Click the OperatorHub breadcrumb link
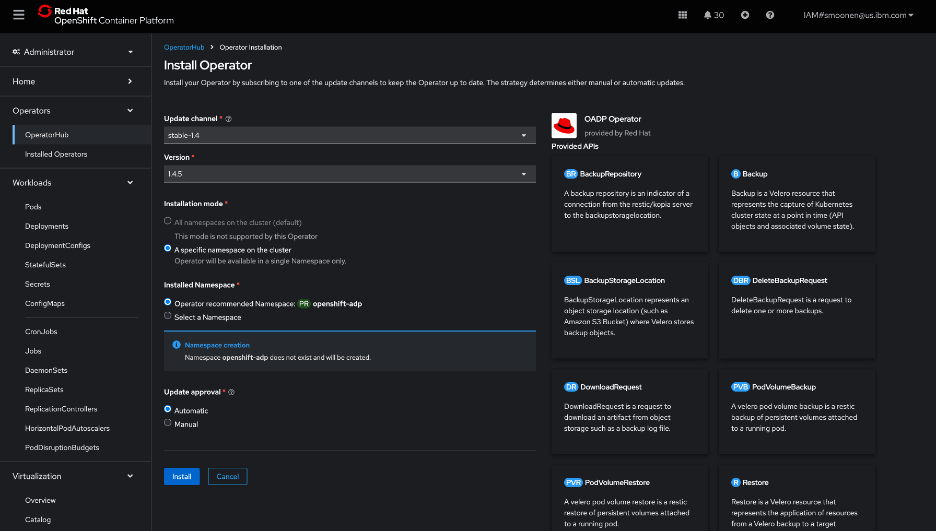 [183, 47]
